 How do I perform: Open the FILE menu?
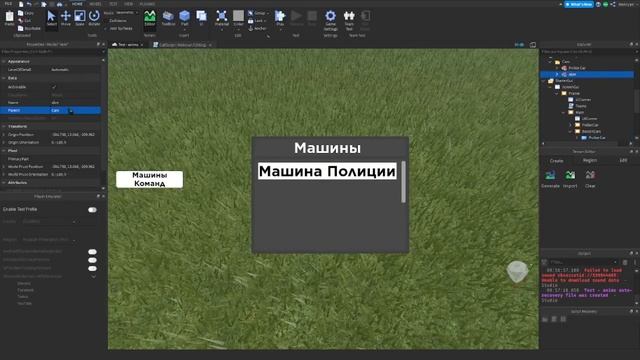(x=8, y=4)
